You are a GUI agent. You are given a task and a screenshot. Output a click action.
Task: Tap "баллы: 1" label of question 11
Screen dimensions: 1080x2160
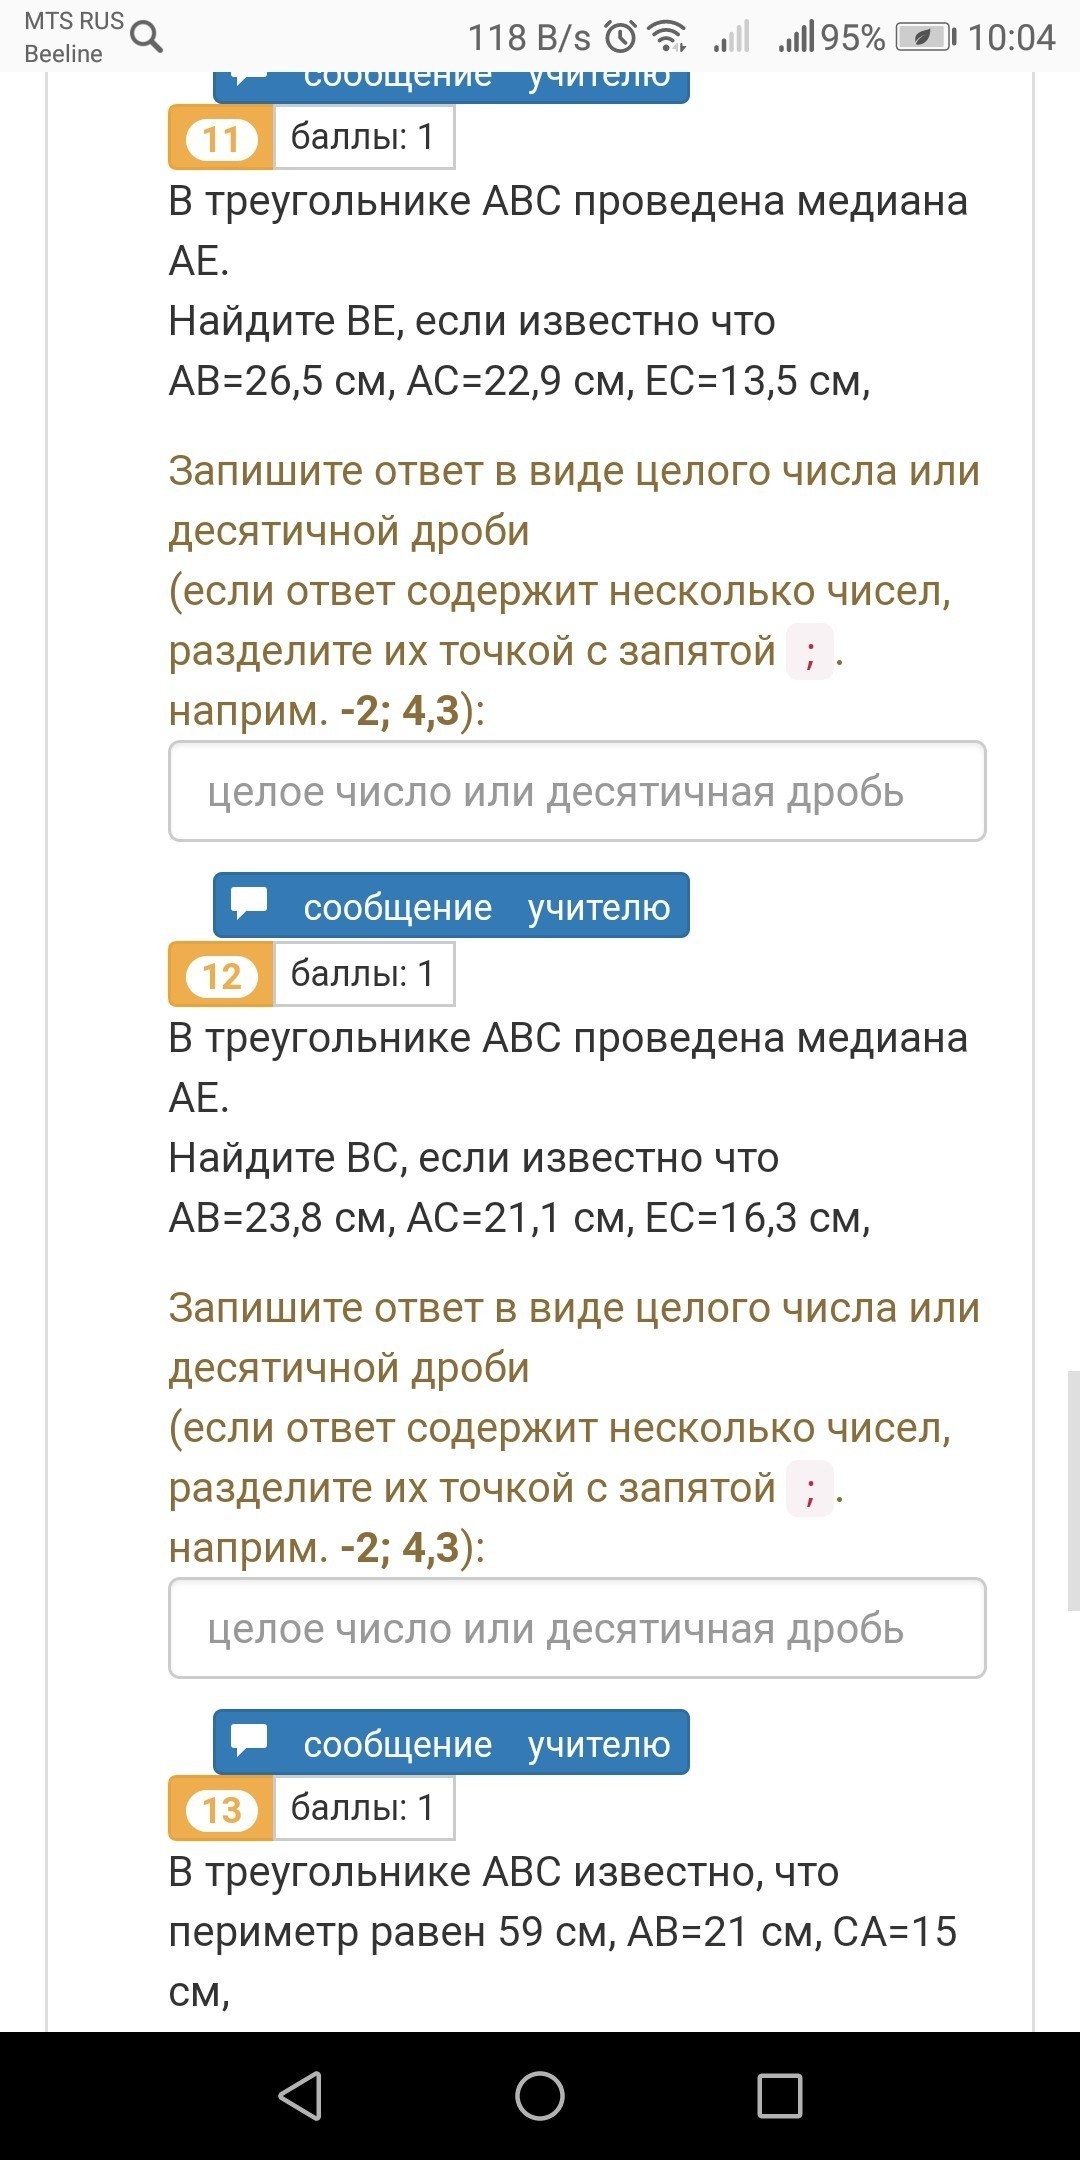tap(363, 137)
